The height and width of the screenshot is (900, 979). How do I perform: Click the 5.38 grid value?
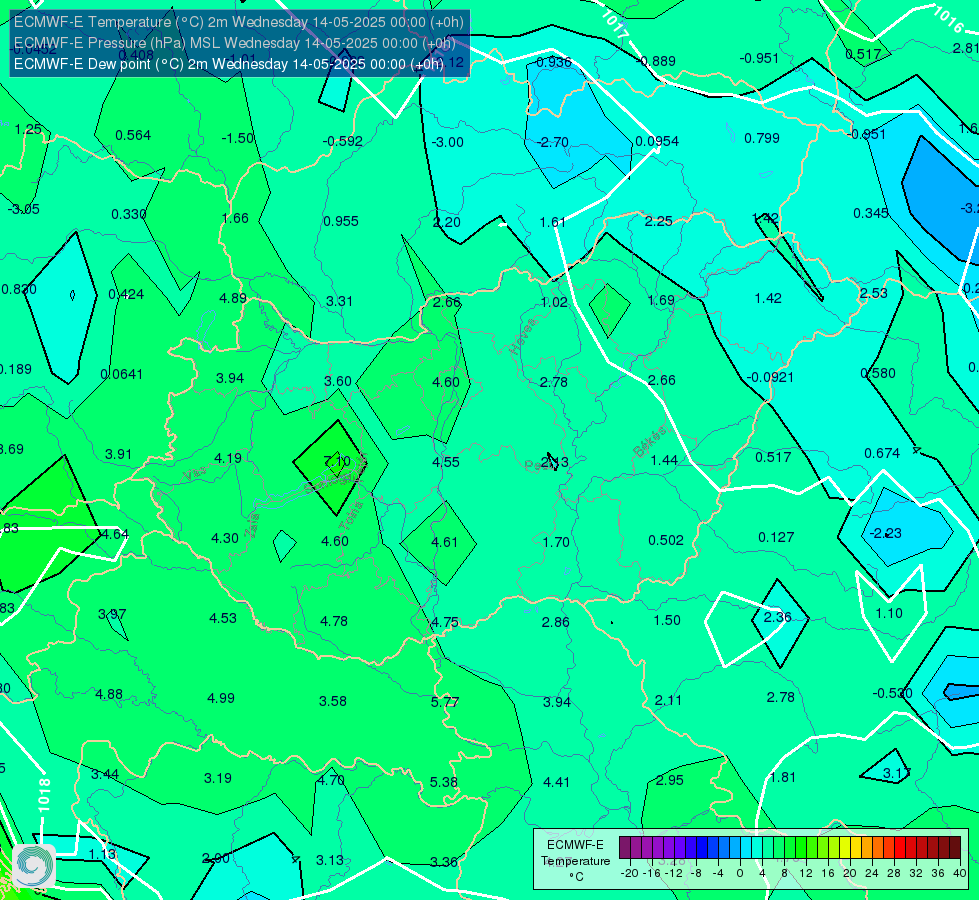pos(443,782)
